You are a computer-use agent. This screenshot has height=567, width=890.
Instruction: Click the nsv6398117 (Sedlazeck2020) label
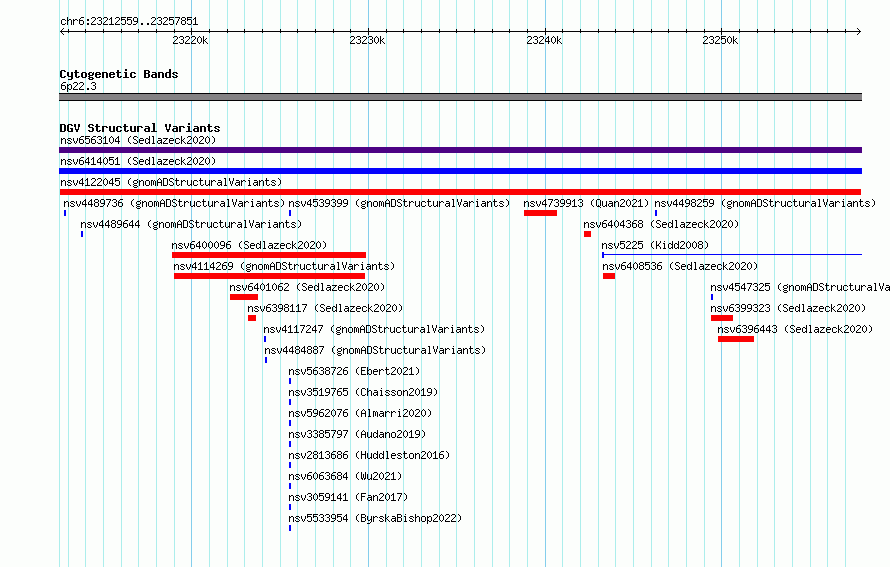[325, 308]
